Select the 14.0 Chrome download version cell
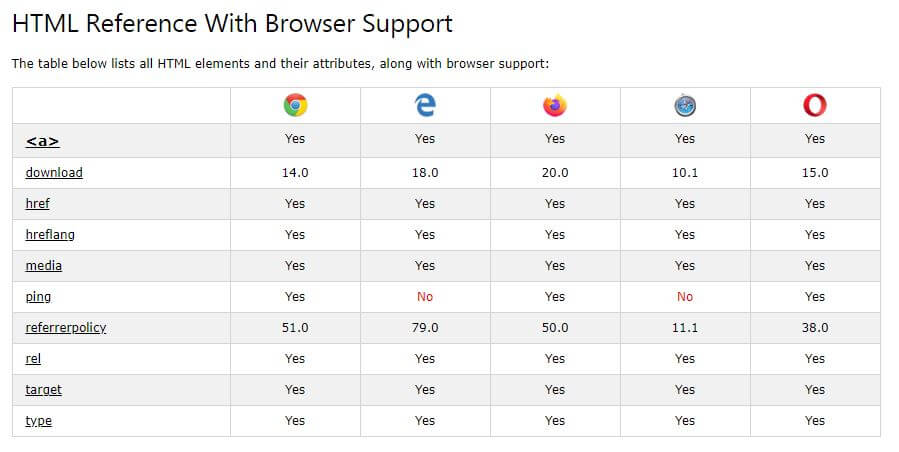The width and height of the screenshot is (899, 452). [295, 173]
